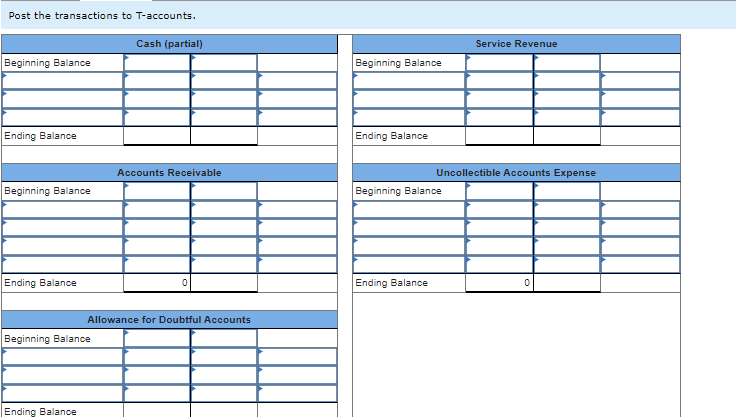Click Service Revenue ending balance credit cell
The image size is (736, 417).
567,136
